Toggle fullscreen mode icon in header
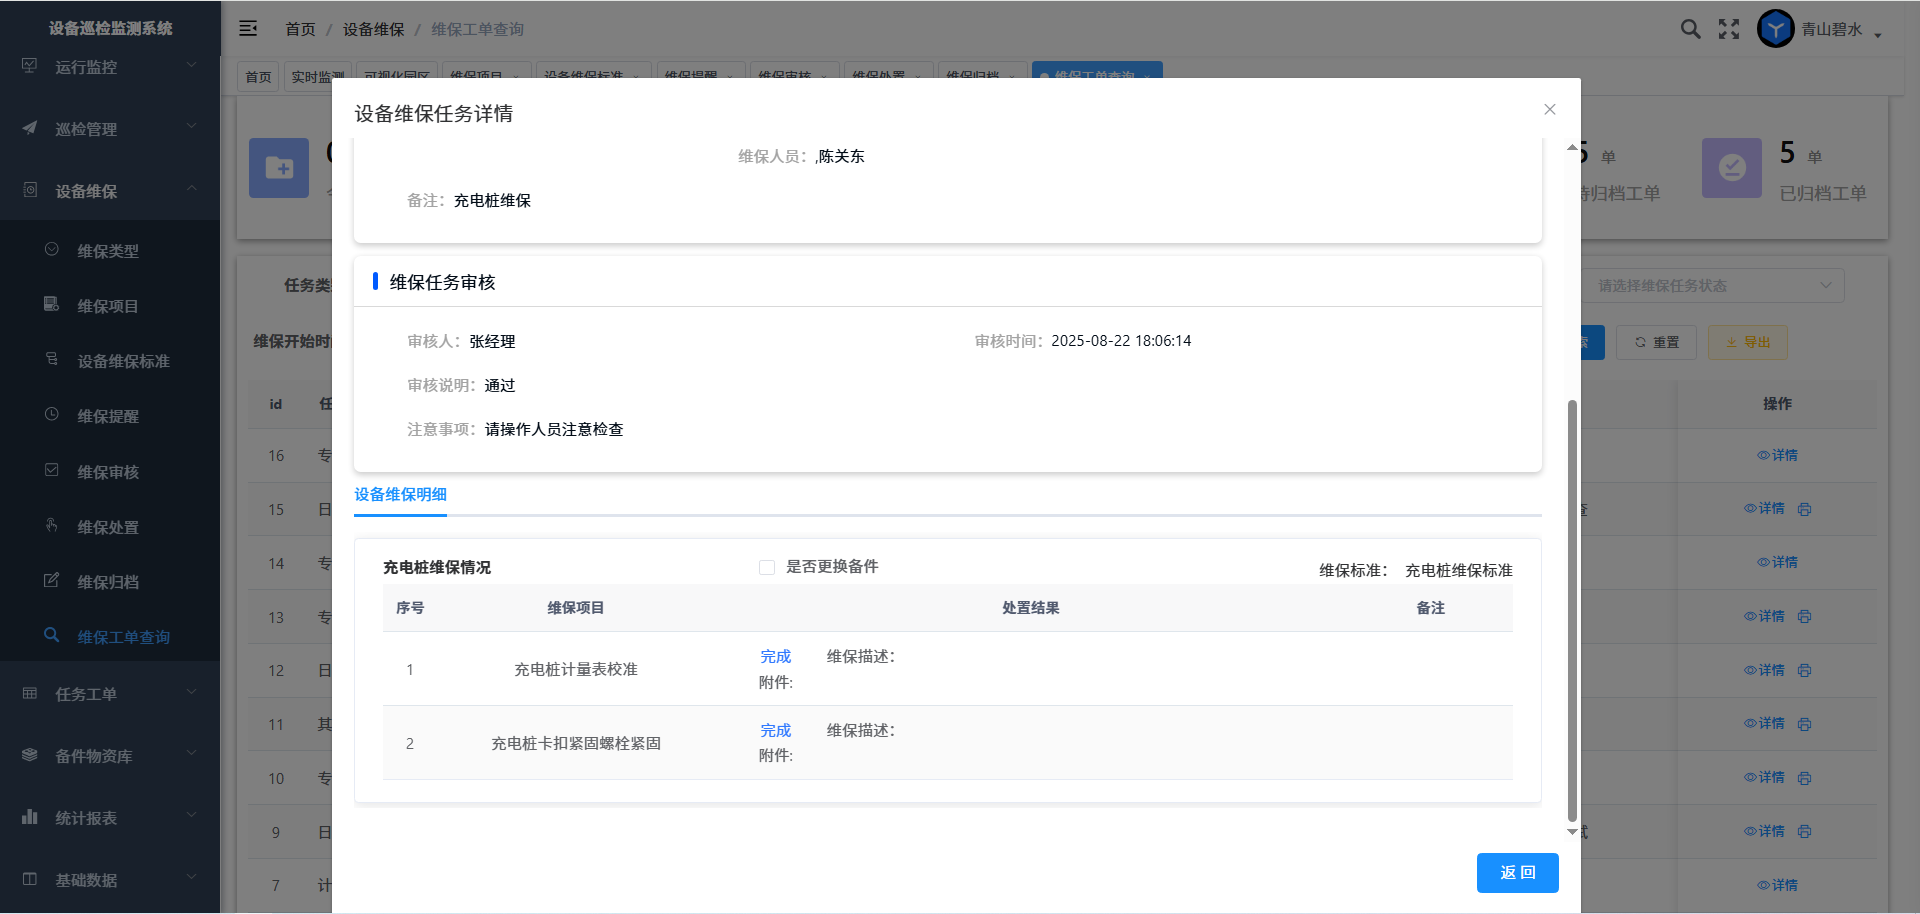The image size is (1920, 914). 1729,29
